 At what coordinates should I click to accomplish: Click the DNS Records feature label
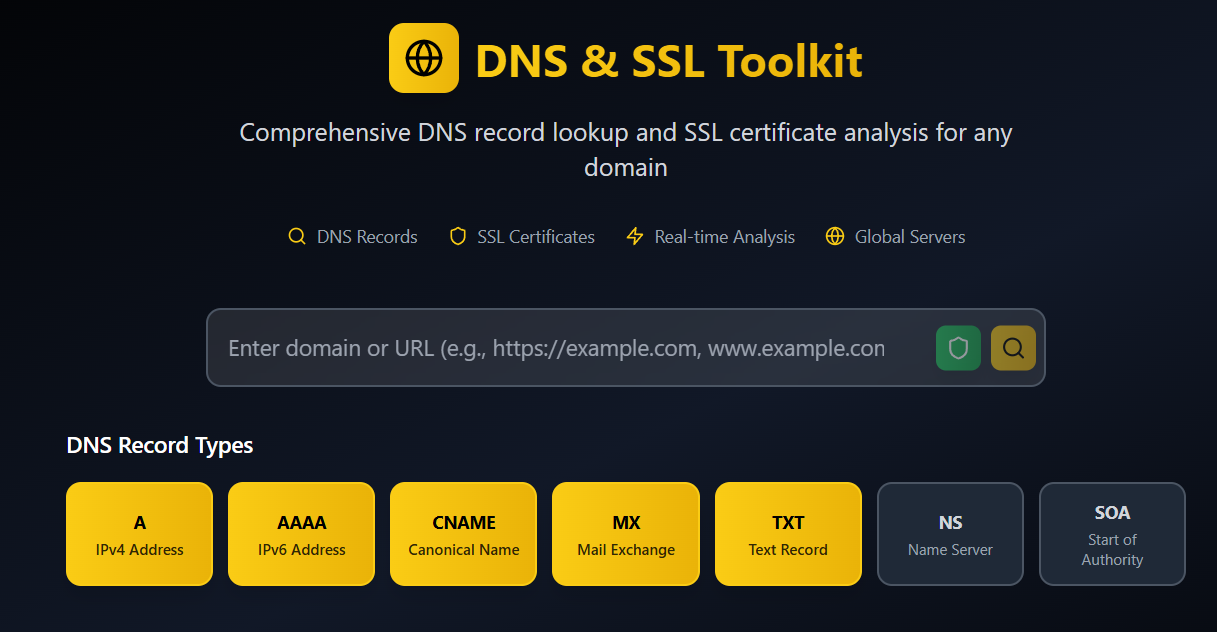pyautogui.click(x=367, y=237)
